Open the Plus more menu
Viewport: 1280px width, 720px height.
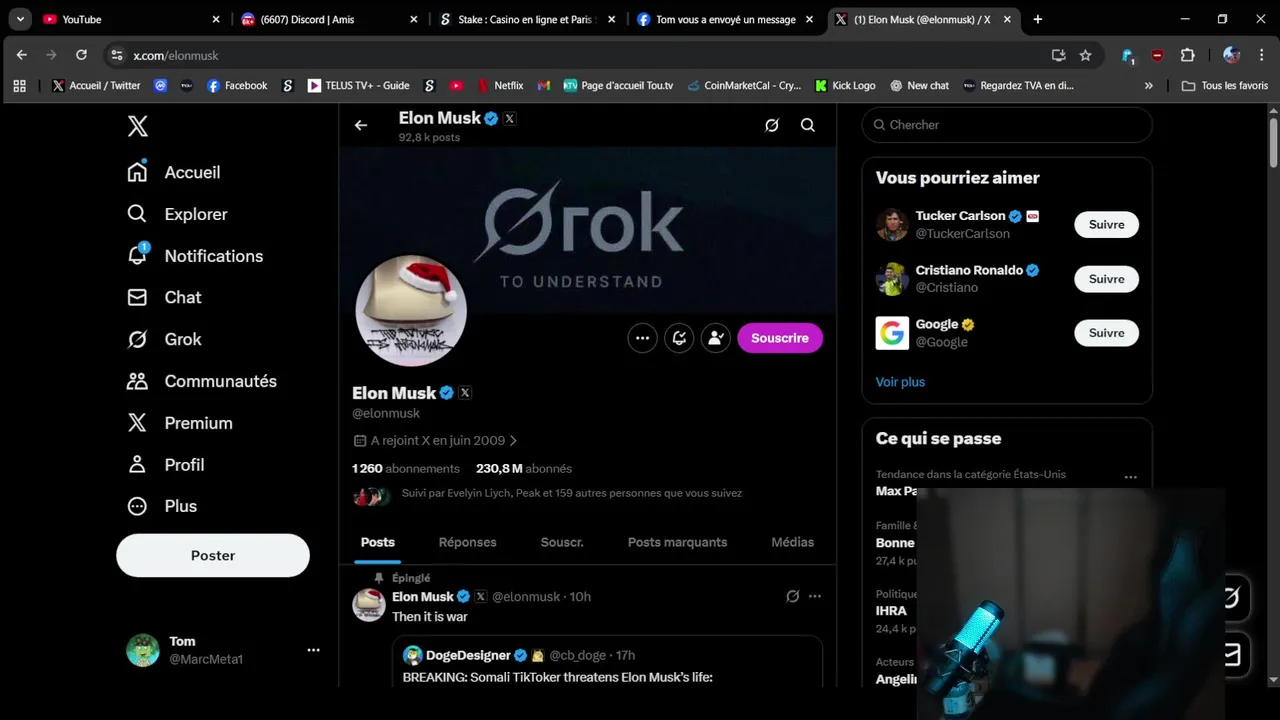click(x=162, y=506)
